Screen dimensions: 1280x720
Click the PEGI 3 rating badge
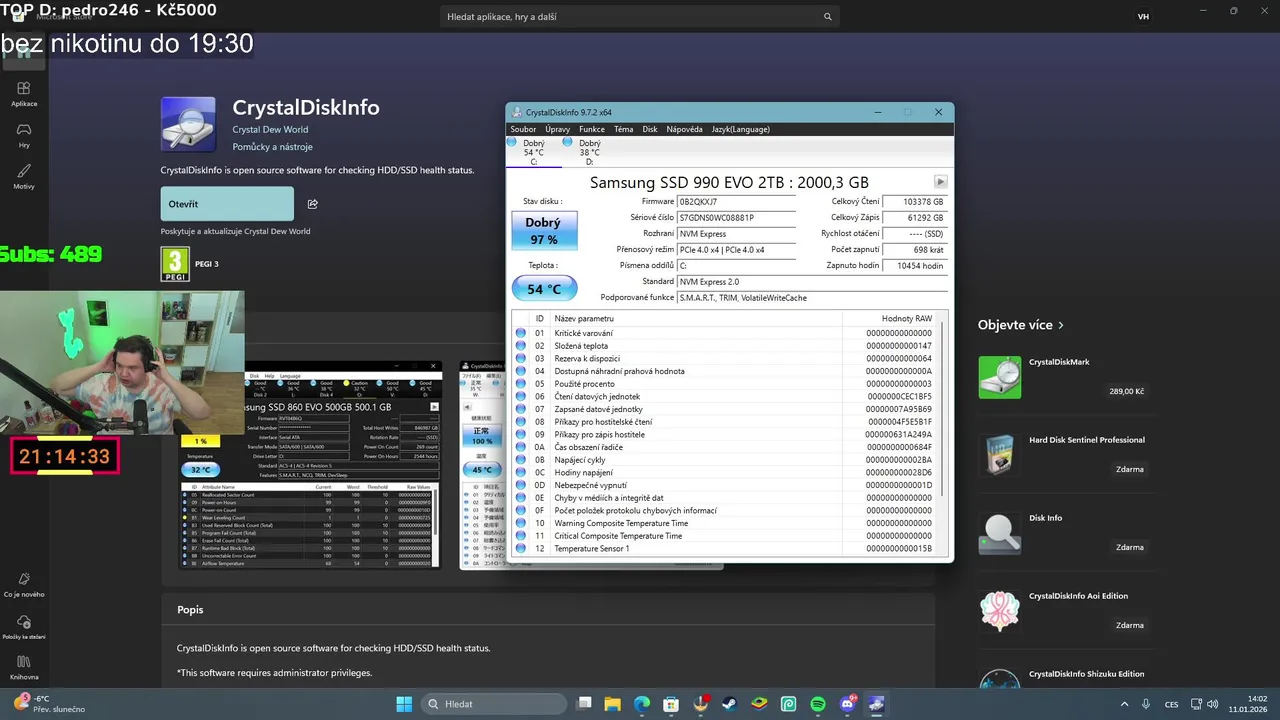[x=175, y=264]
